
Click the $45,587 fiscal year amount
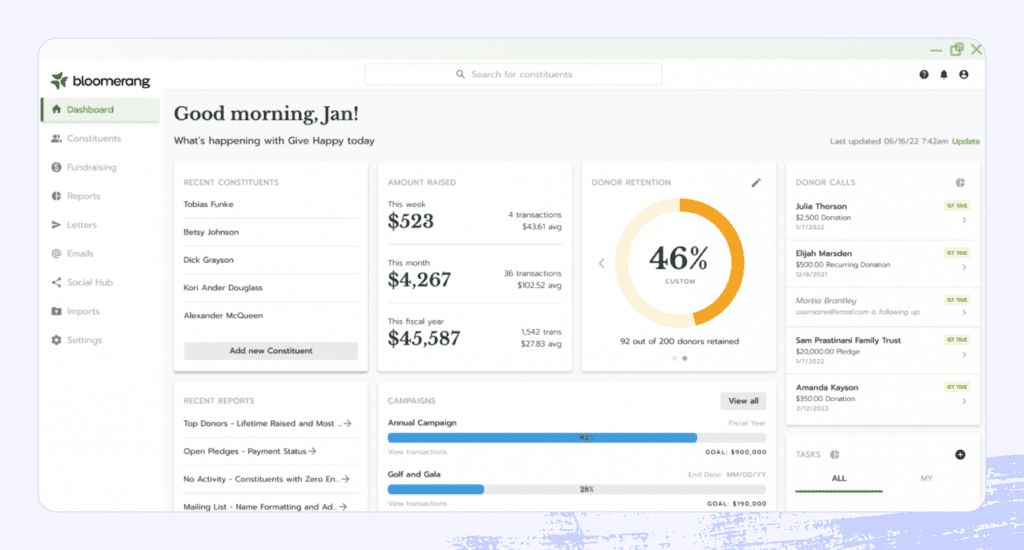[424, 338]
